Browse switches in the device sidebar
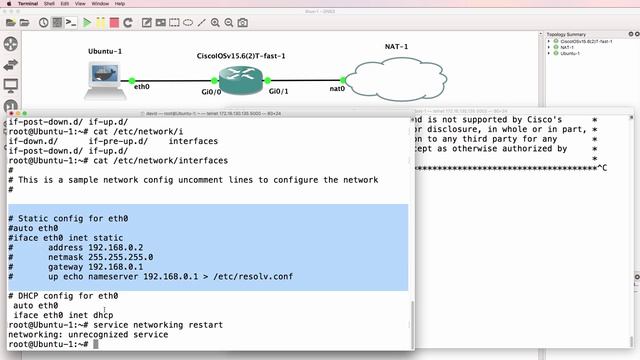 [11, 65]
